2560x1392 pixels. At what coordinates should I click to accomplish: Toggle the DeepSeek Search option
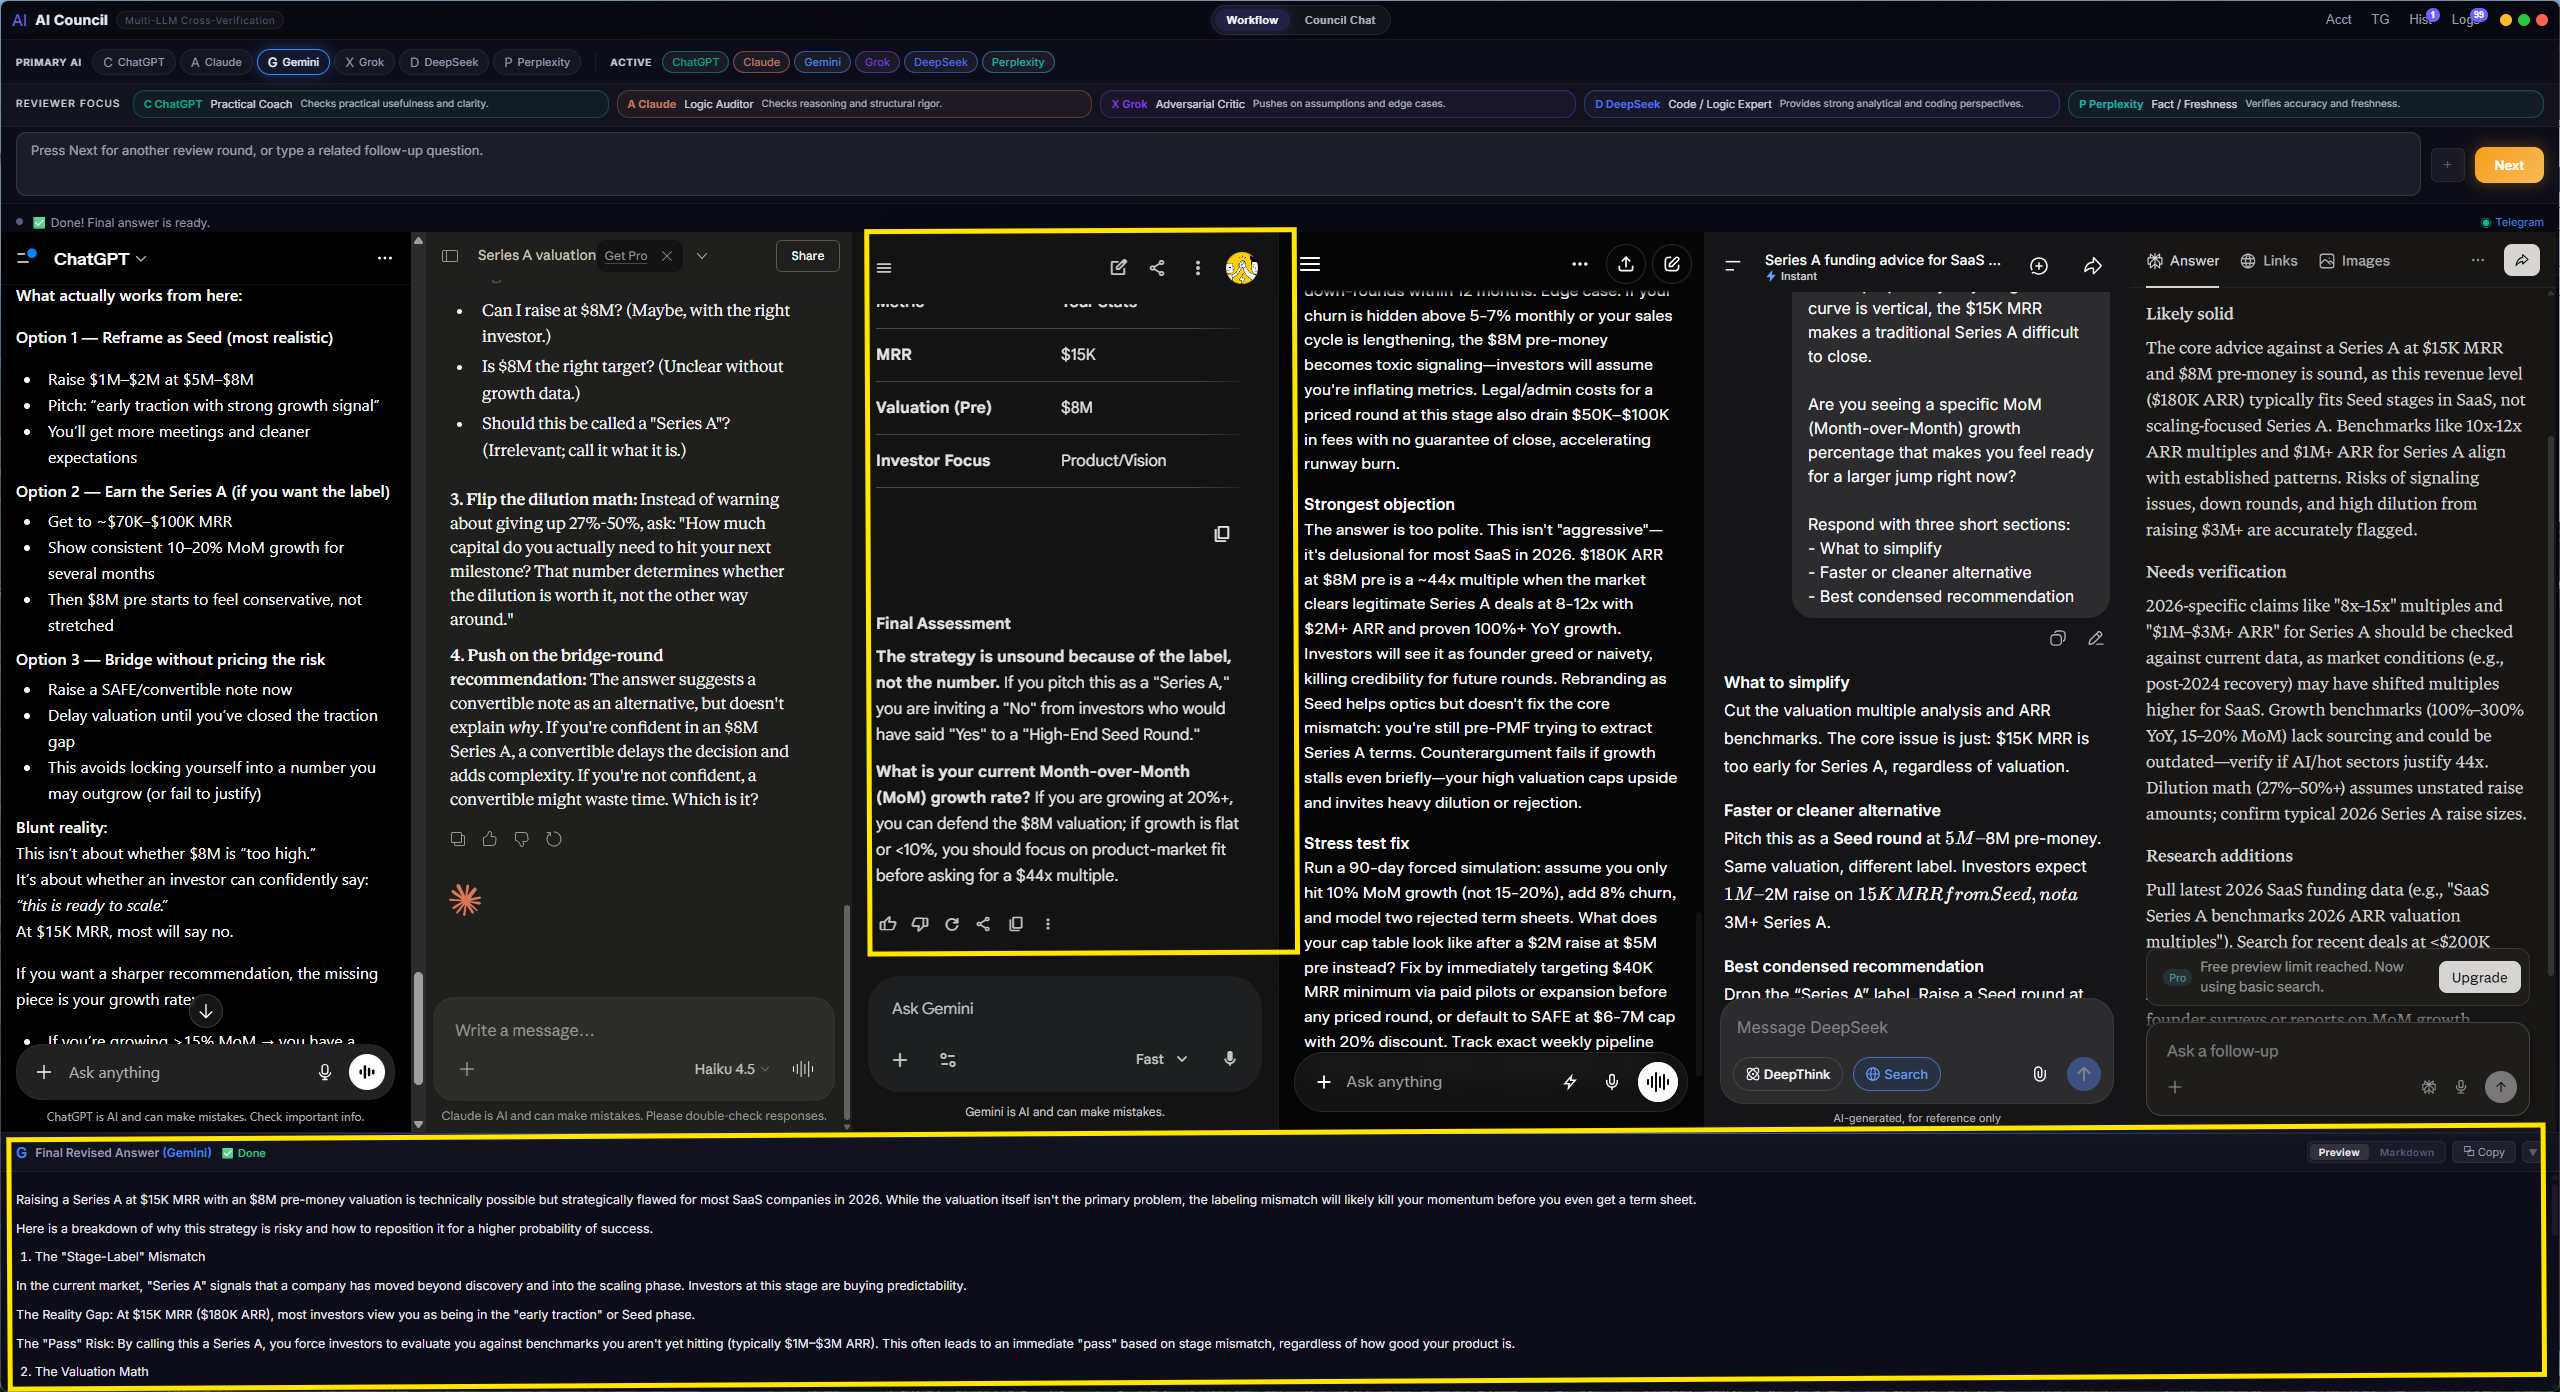tap(1896, 1074)
